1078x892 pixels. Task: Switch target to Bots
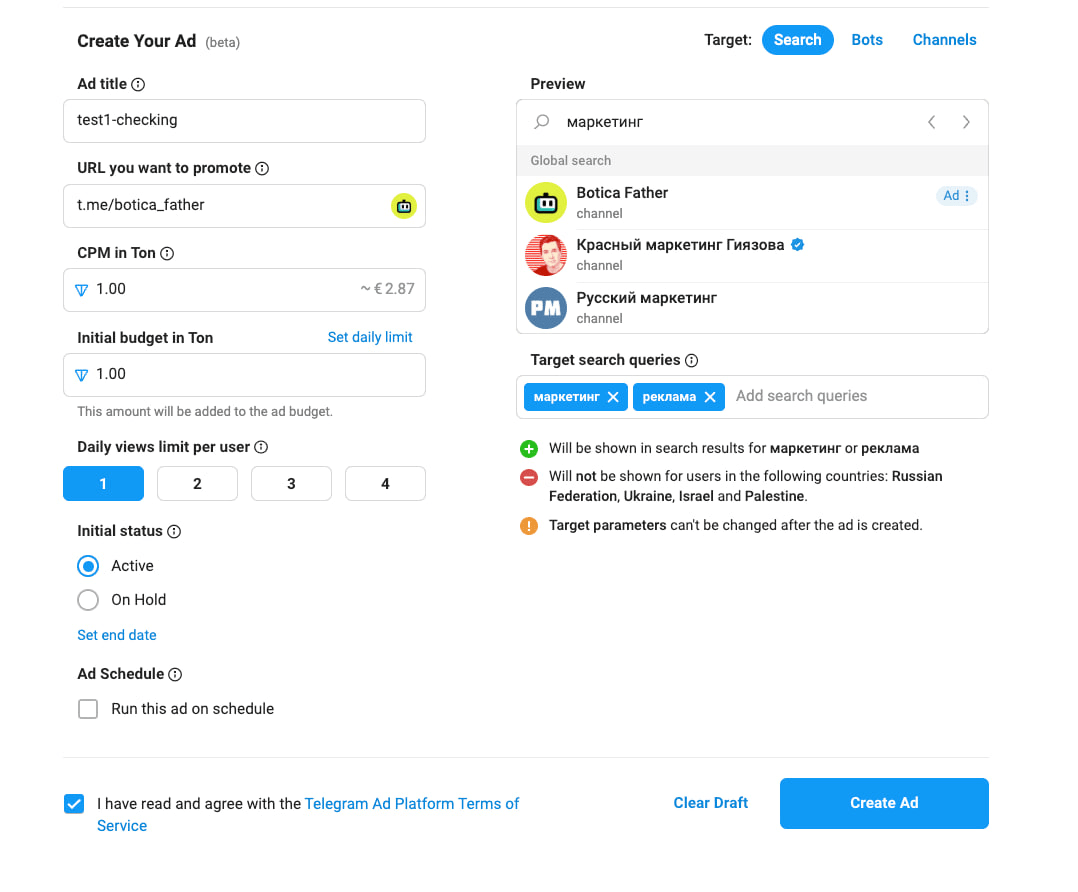point(867,40)
